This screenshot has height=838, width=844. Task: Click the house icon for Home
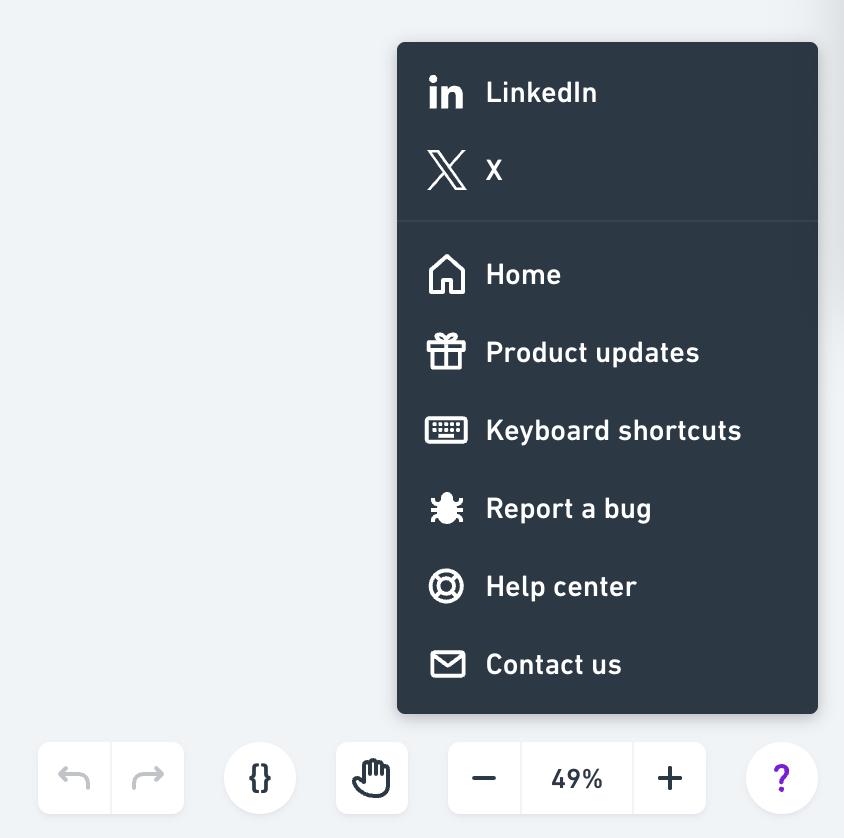click(x=446, y=274)
